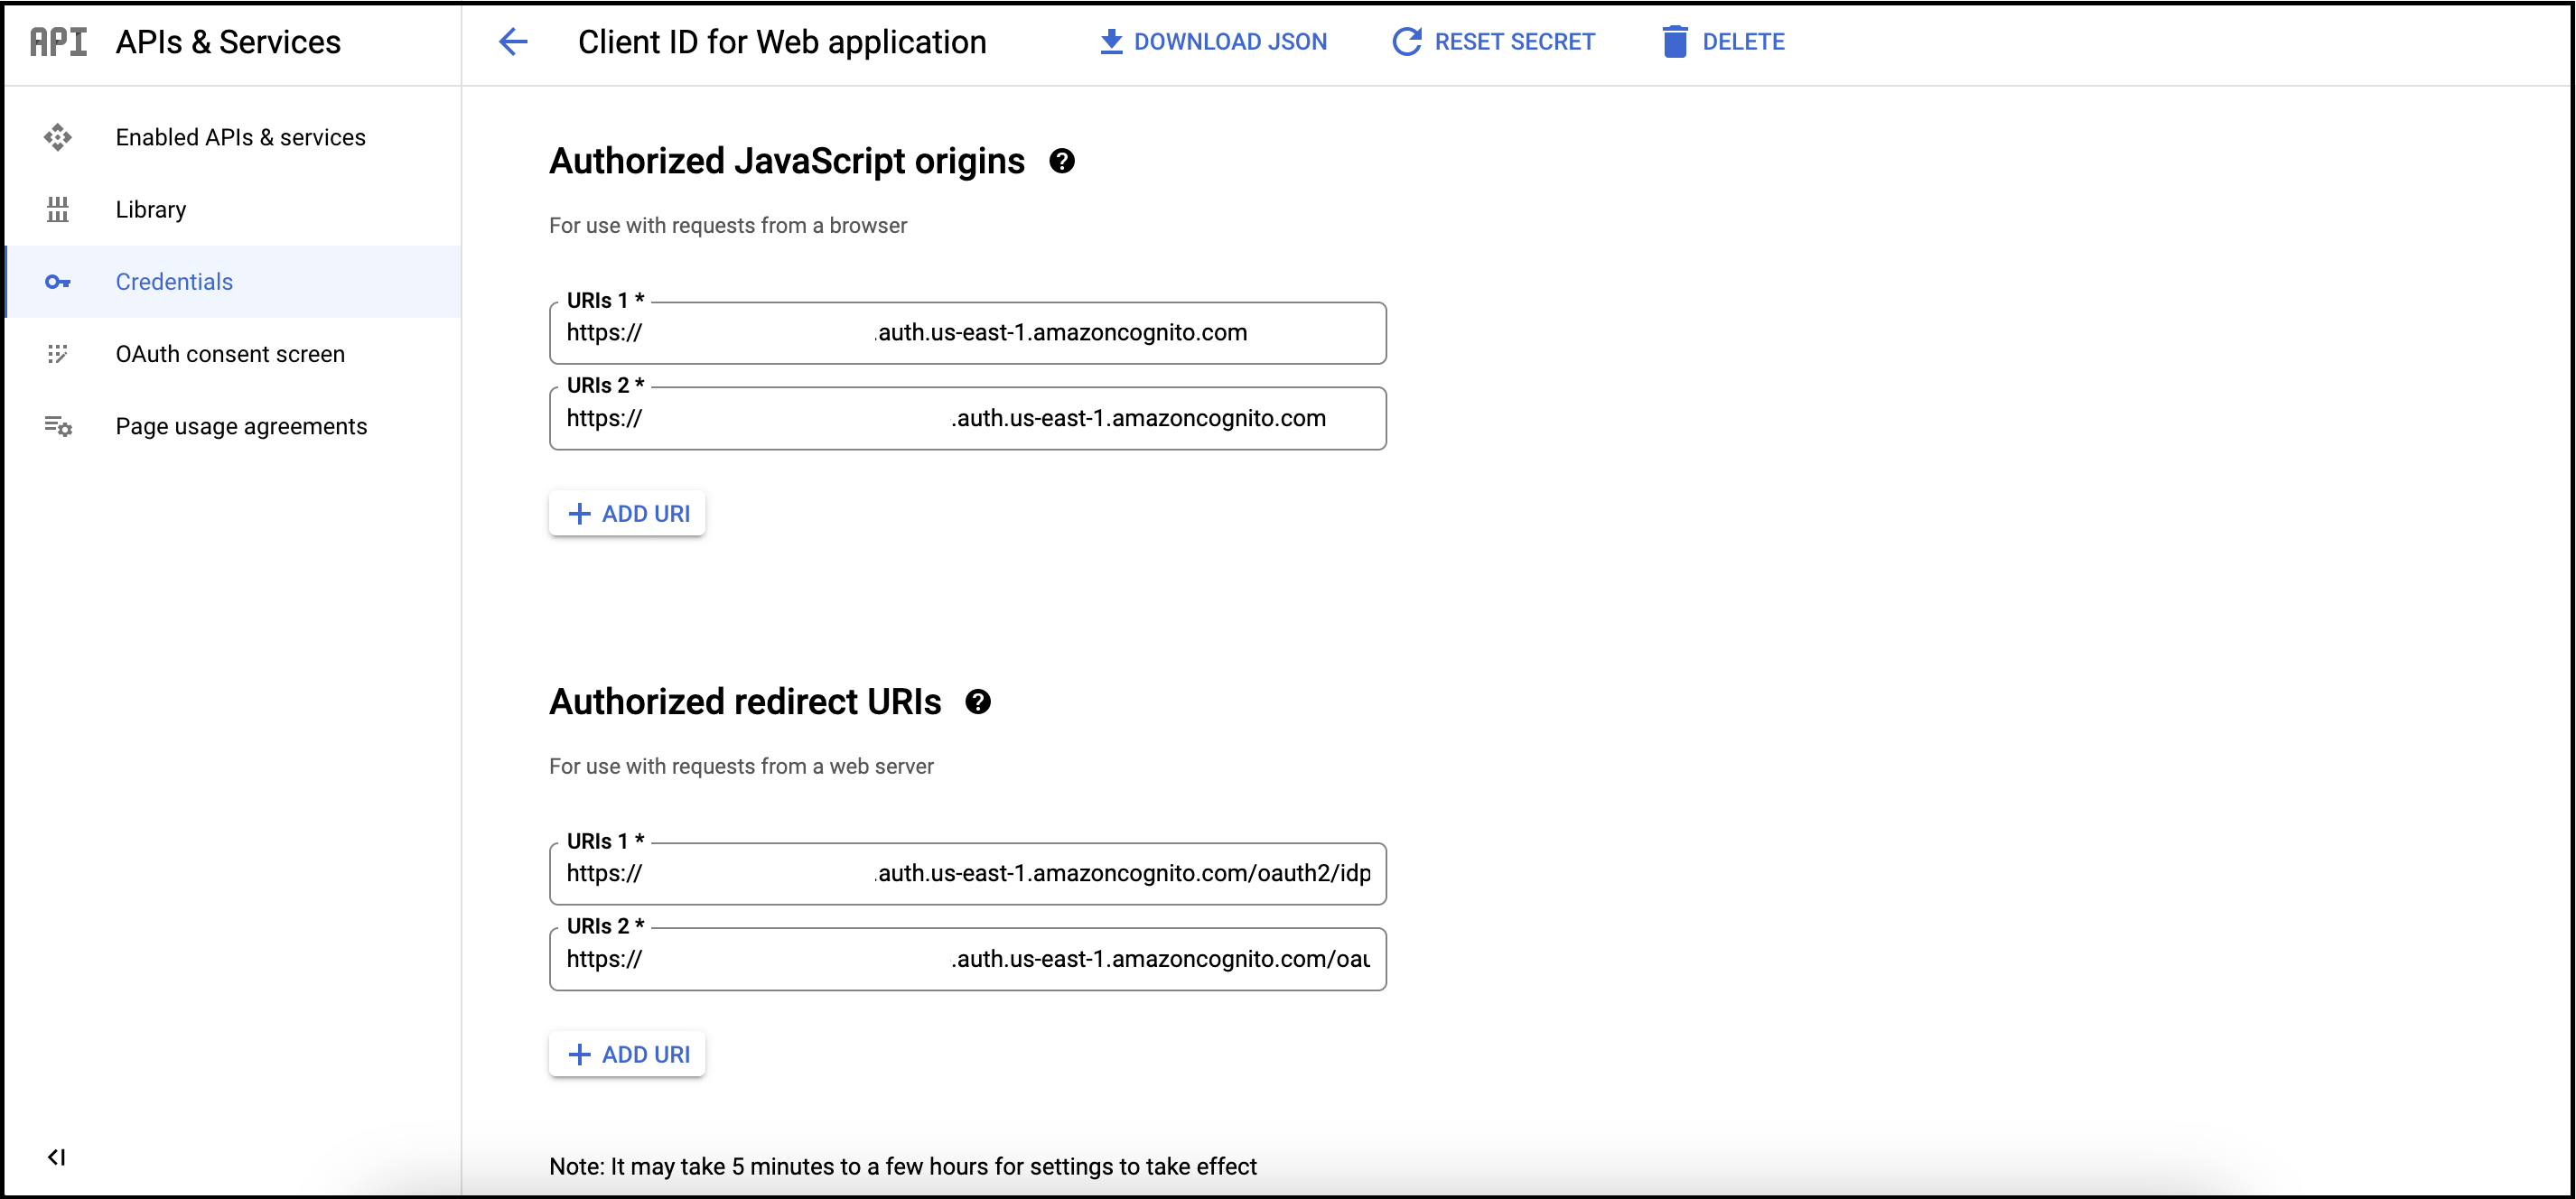Click the Page usage agreements icon
The width and height of the screenshot is (2576, 1199).
tap(58, 426)
